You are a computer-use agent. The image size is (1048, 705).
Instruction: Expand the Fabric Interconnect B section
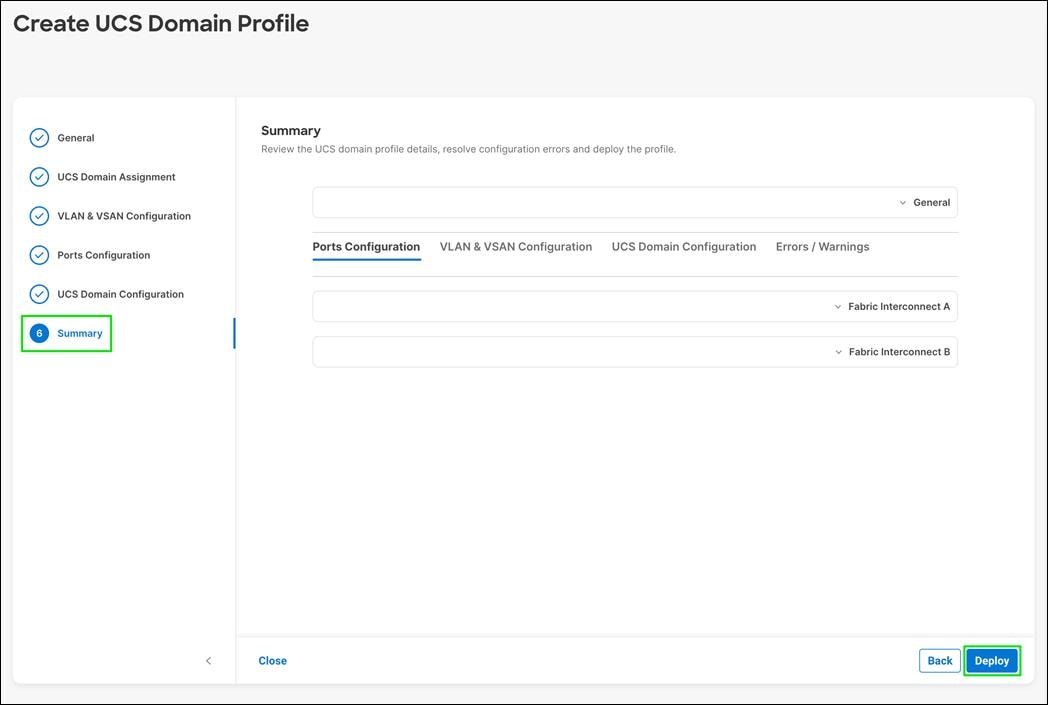[838, 351]
